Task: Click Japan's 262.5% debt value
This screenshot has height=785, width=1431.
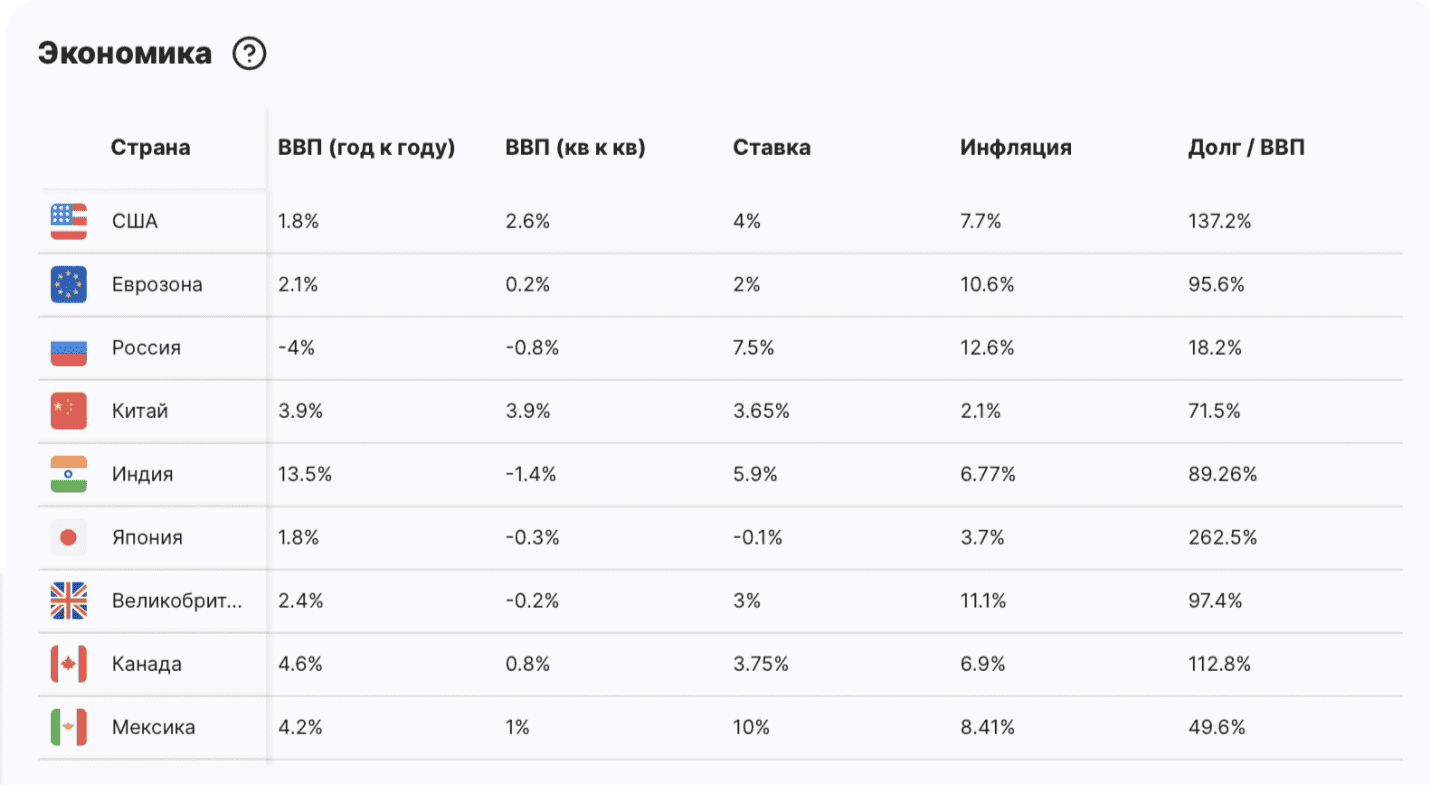Action: 1222,538
